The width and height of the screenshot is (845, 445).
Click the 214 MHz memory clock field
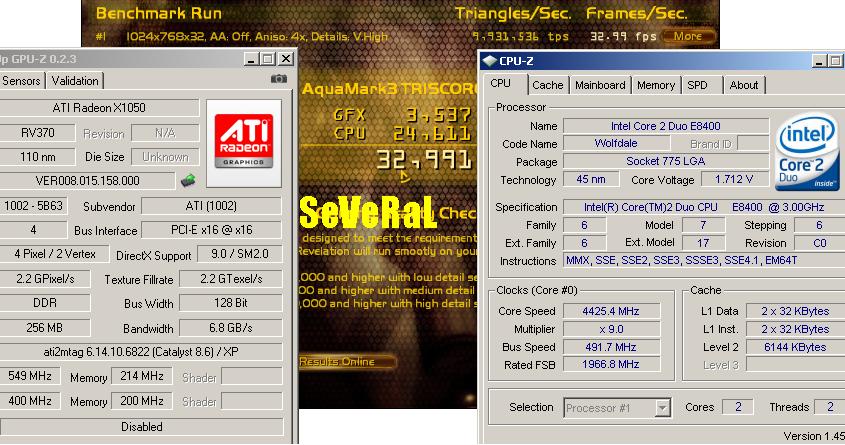pos(142,376)
